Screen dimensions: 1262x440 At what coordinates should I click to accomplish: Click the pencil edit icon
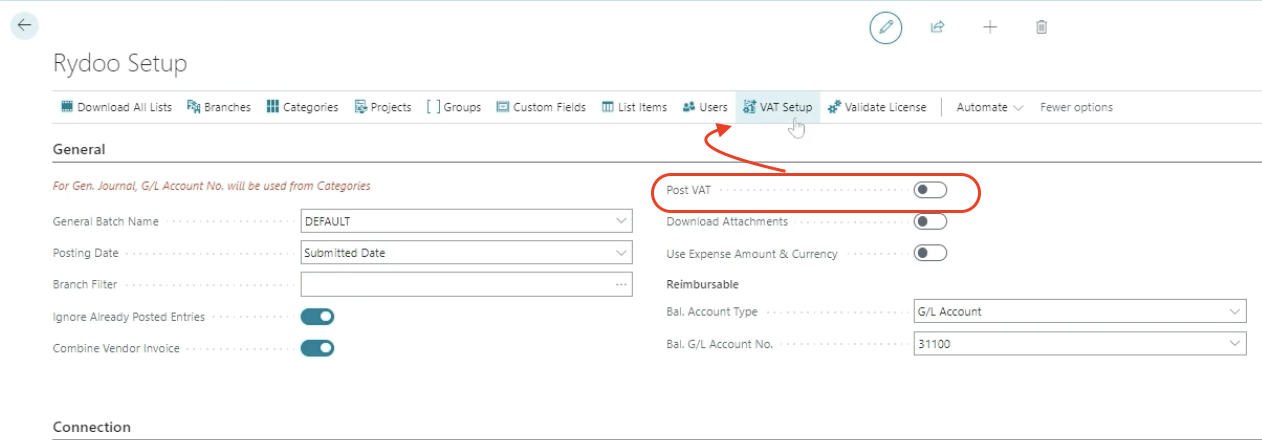[x=885, y=27]
